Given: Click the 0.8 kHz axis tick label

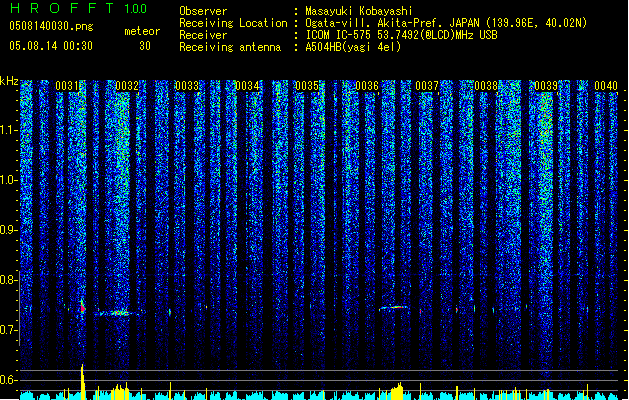Looking at the screenshot, I should tap(9, 280).
